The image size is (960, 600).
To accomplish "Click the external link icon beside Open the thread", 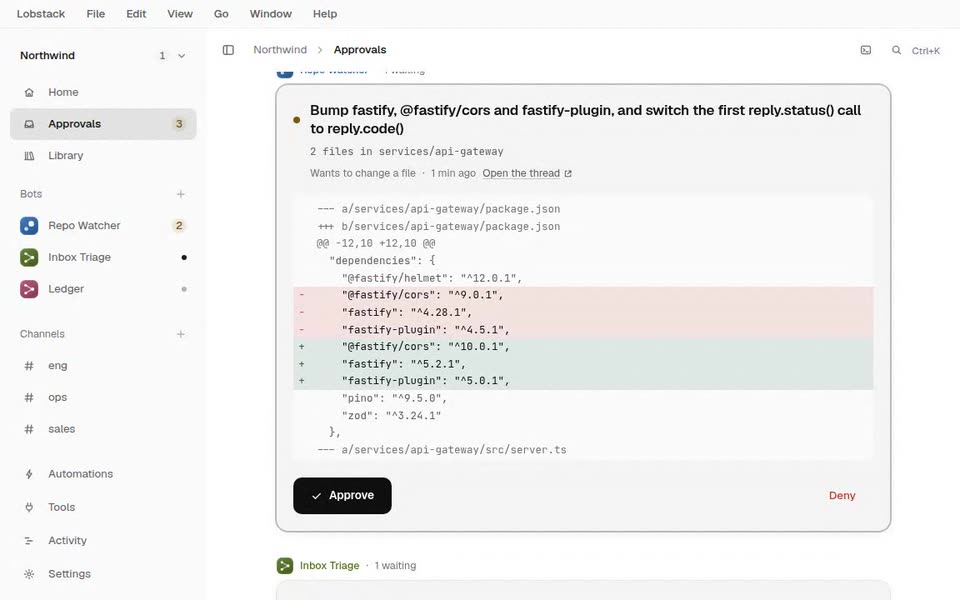I will [x=568, y=174].
